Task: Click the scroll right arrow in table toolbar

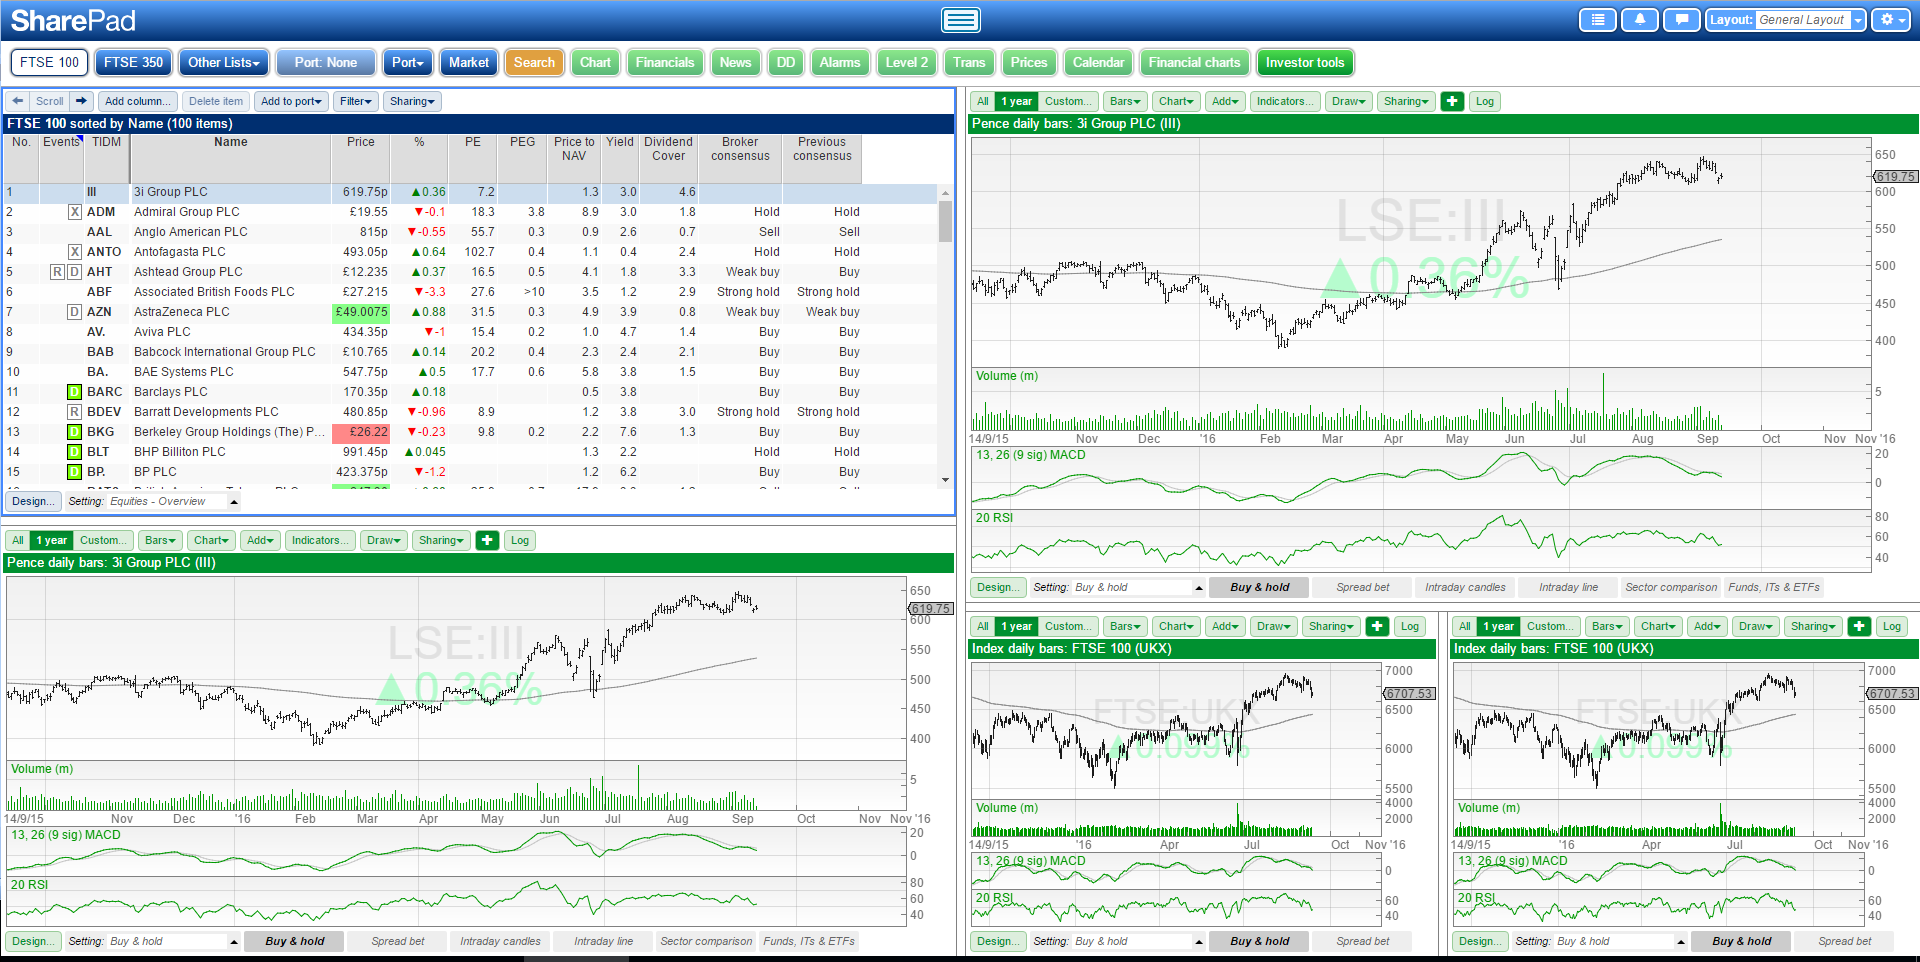Action: 82,101
